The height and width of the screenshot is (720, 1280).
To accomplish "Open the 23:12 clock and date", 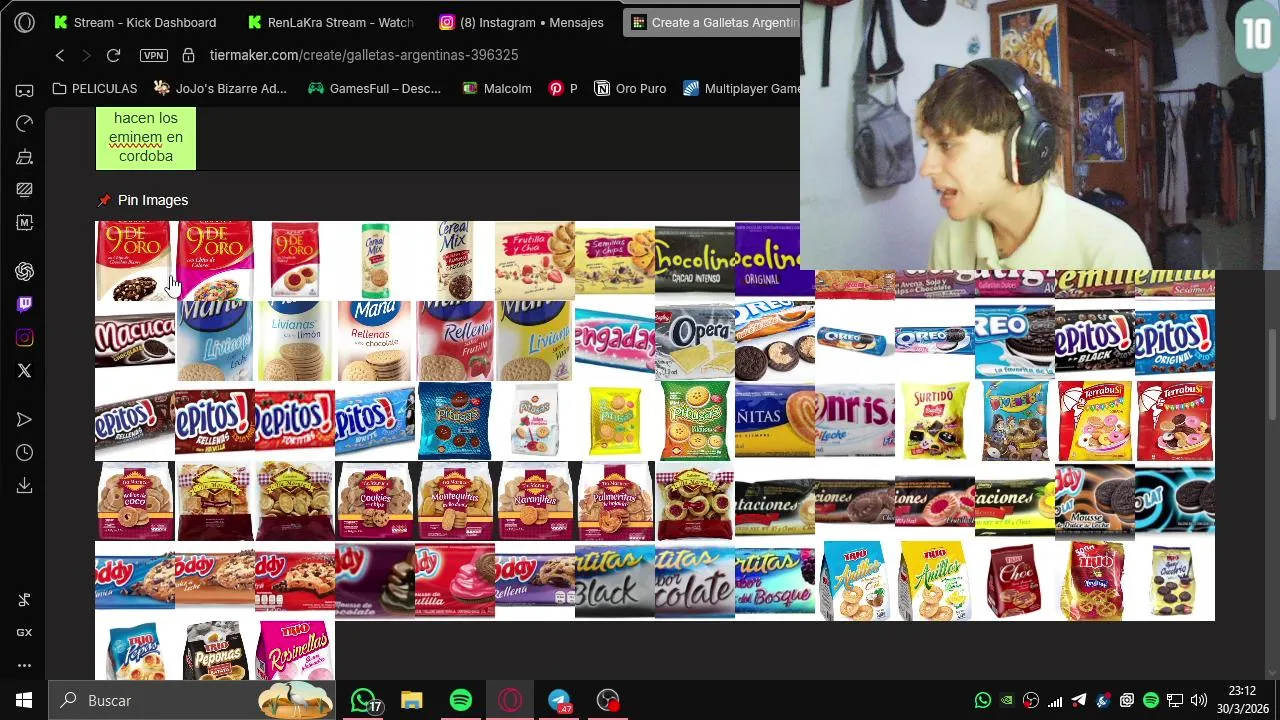I will pos(1242,700).
